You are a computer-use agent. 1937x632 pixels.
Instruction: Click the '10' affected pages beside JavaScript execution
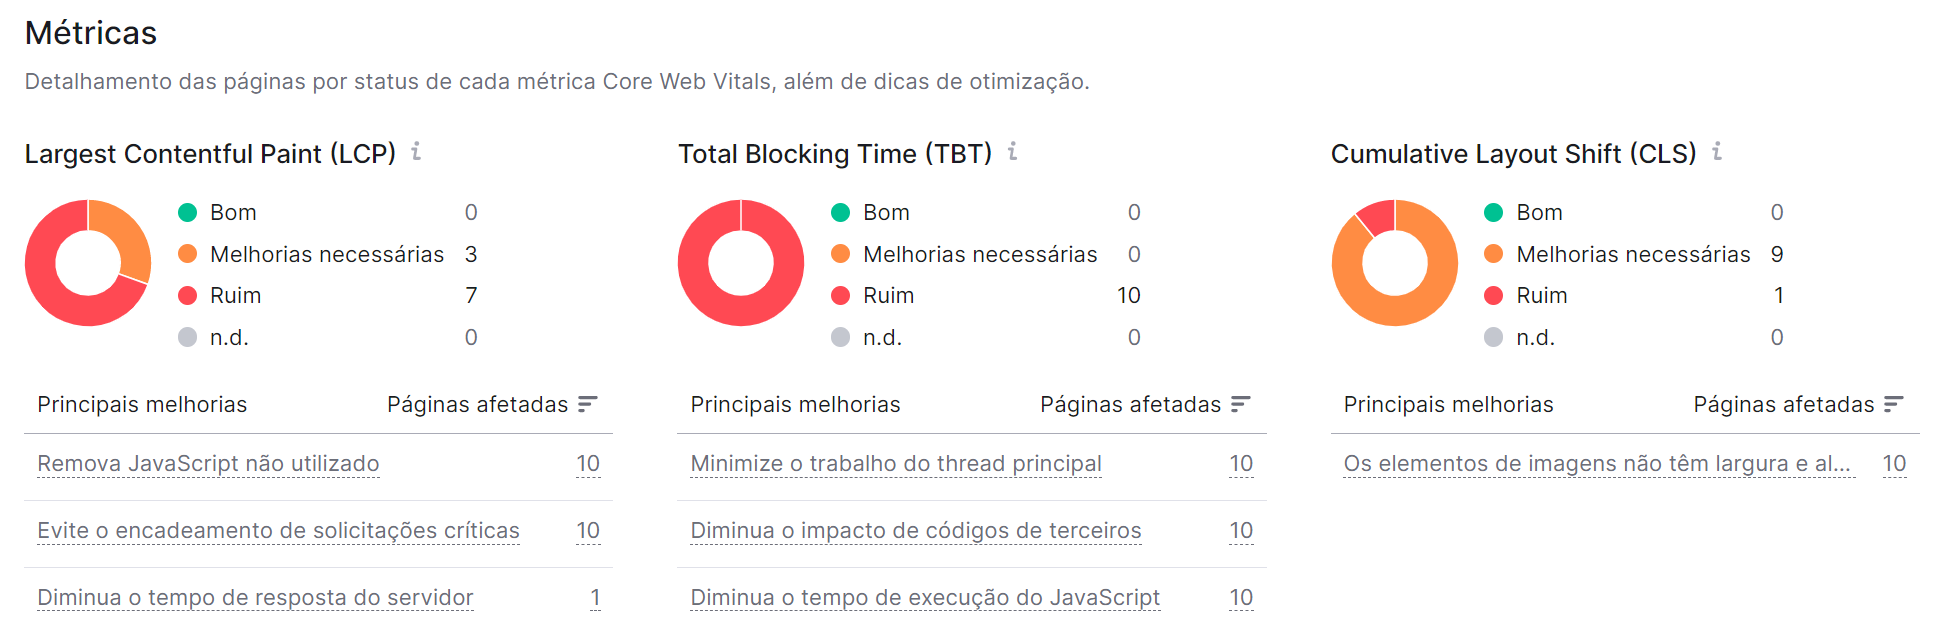coord(1242,596)
